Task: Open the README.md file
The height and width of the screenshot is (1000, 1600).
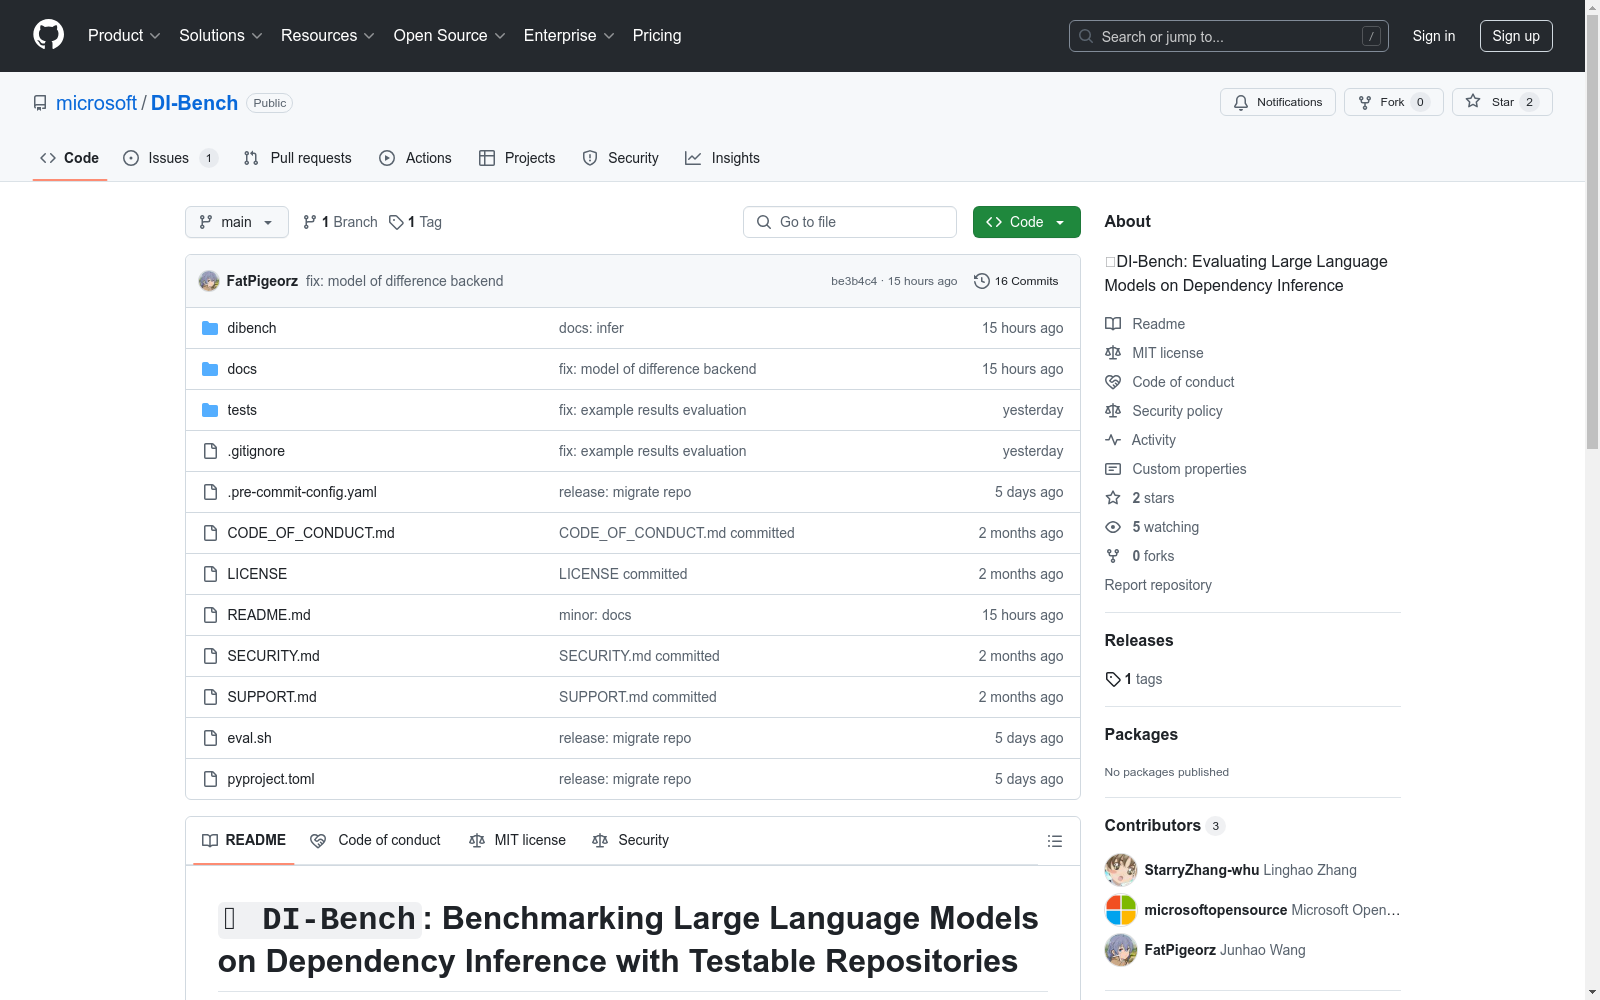Action: (269, 615)
